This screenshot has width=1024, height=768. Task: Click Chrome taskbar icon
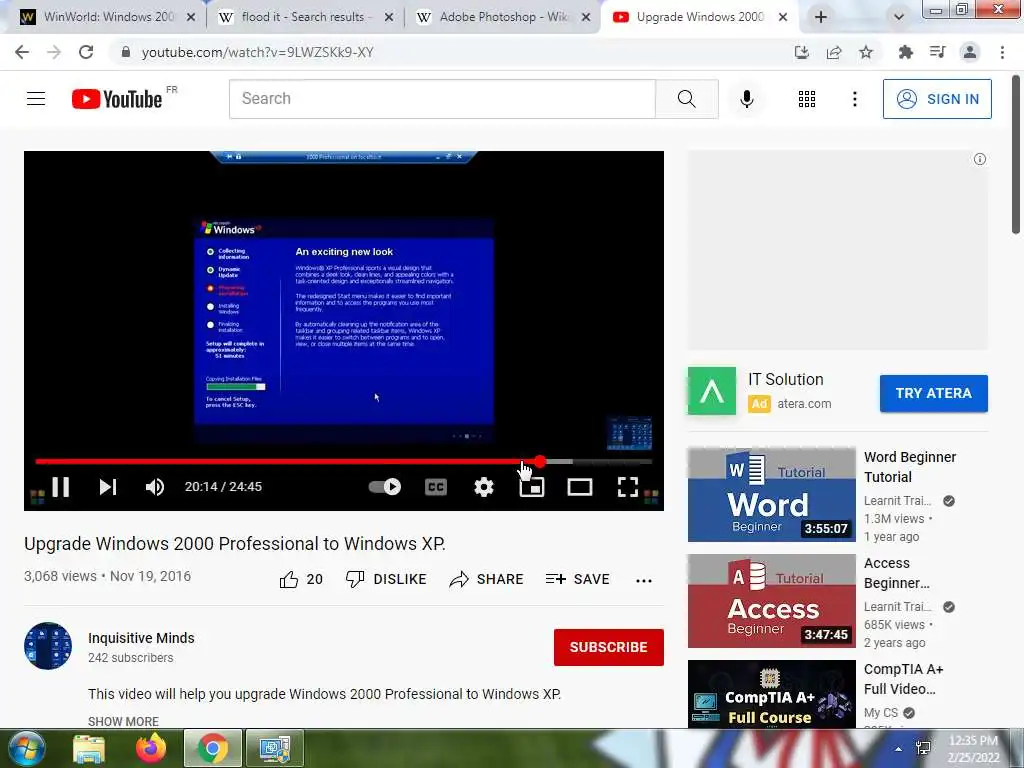213,748
